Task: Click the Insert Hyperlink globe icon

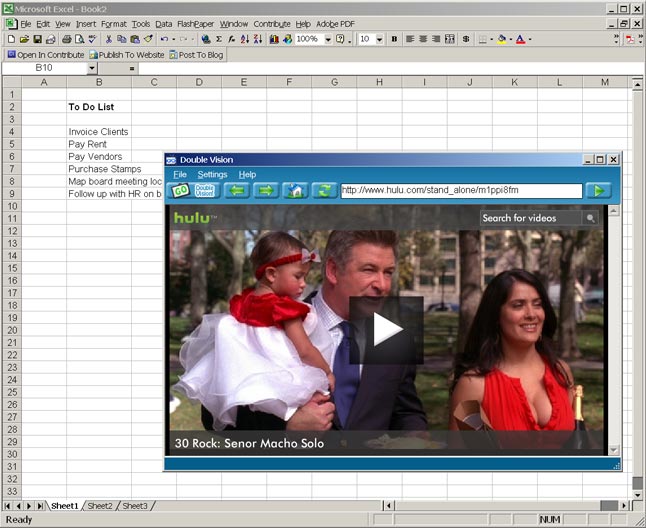Action: pos(206,39)
